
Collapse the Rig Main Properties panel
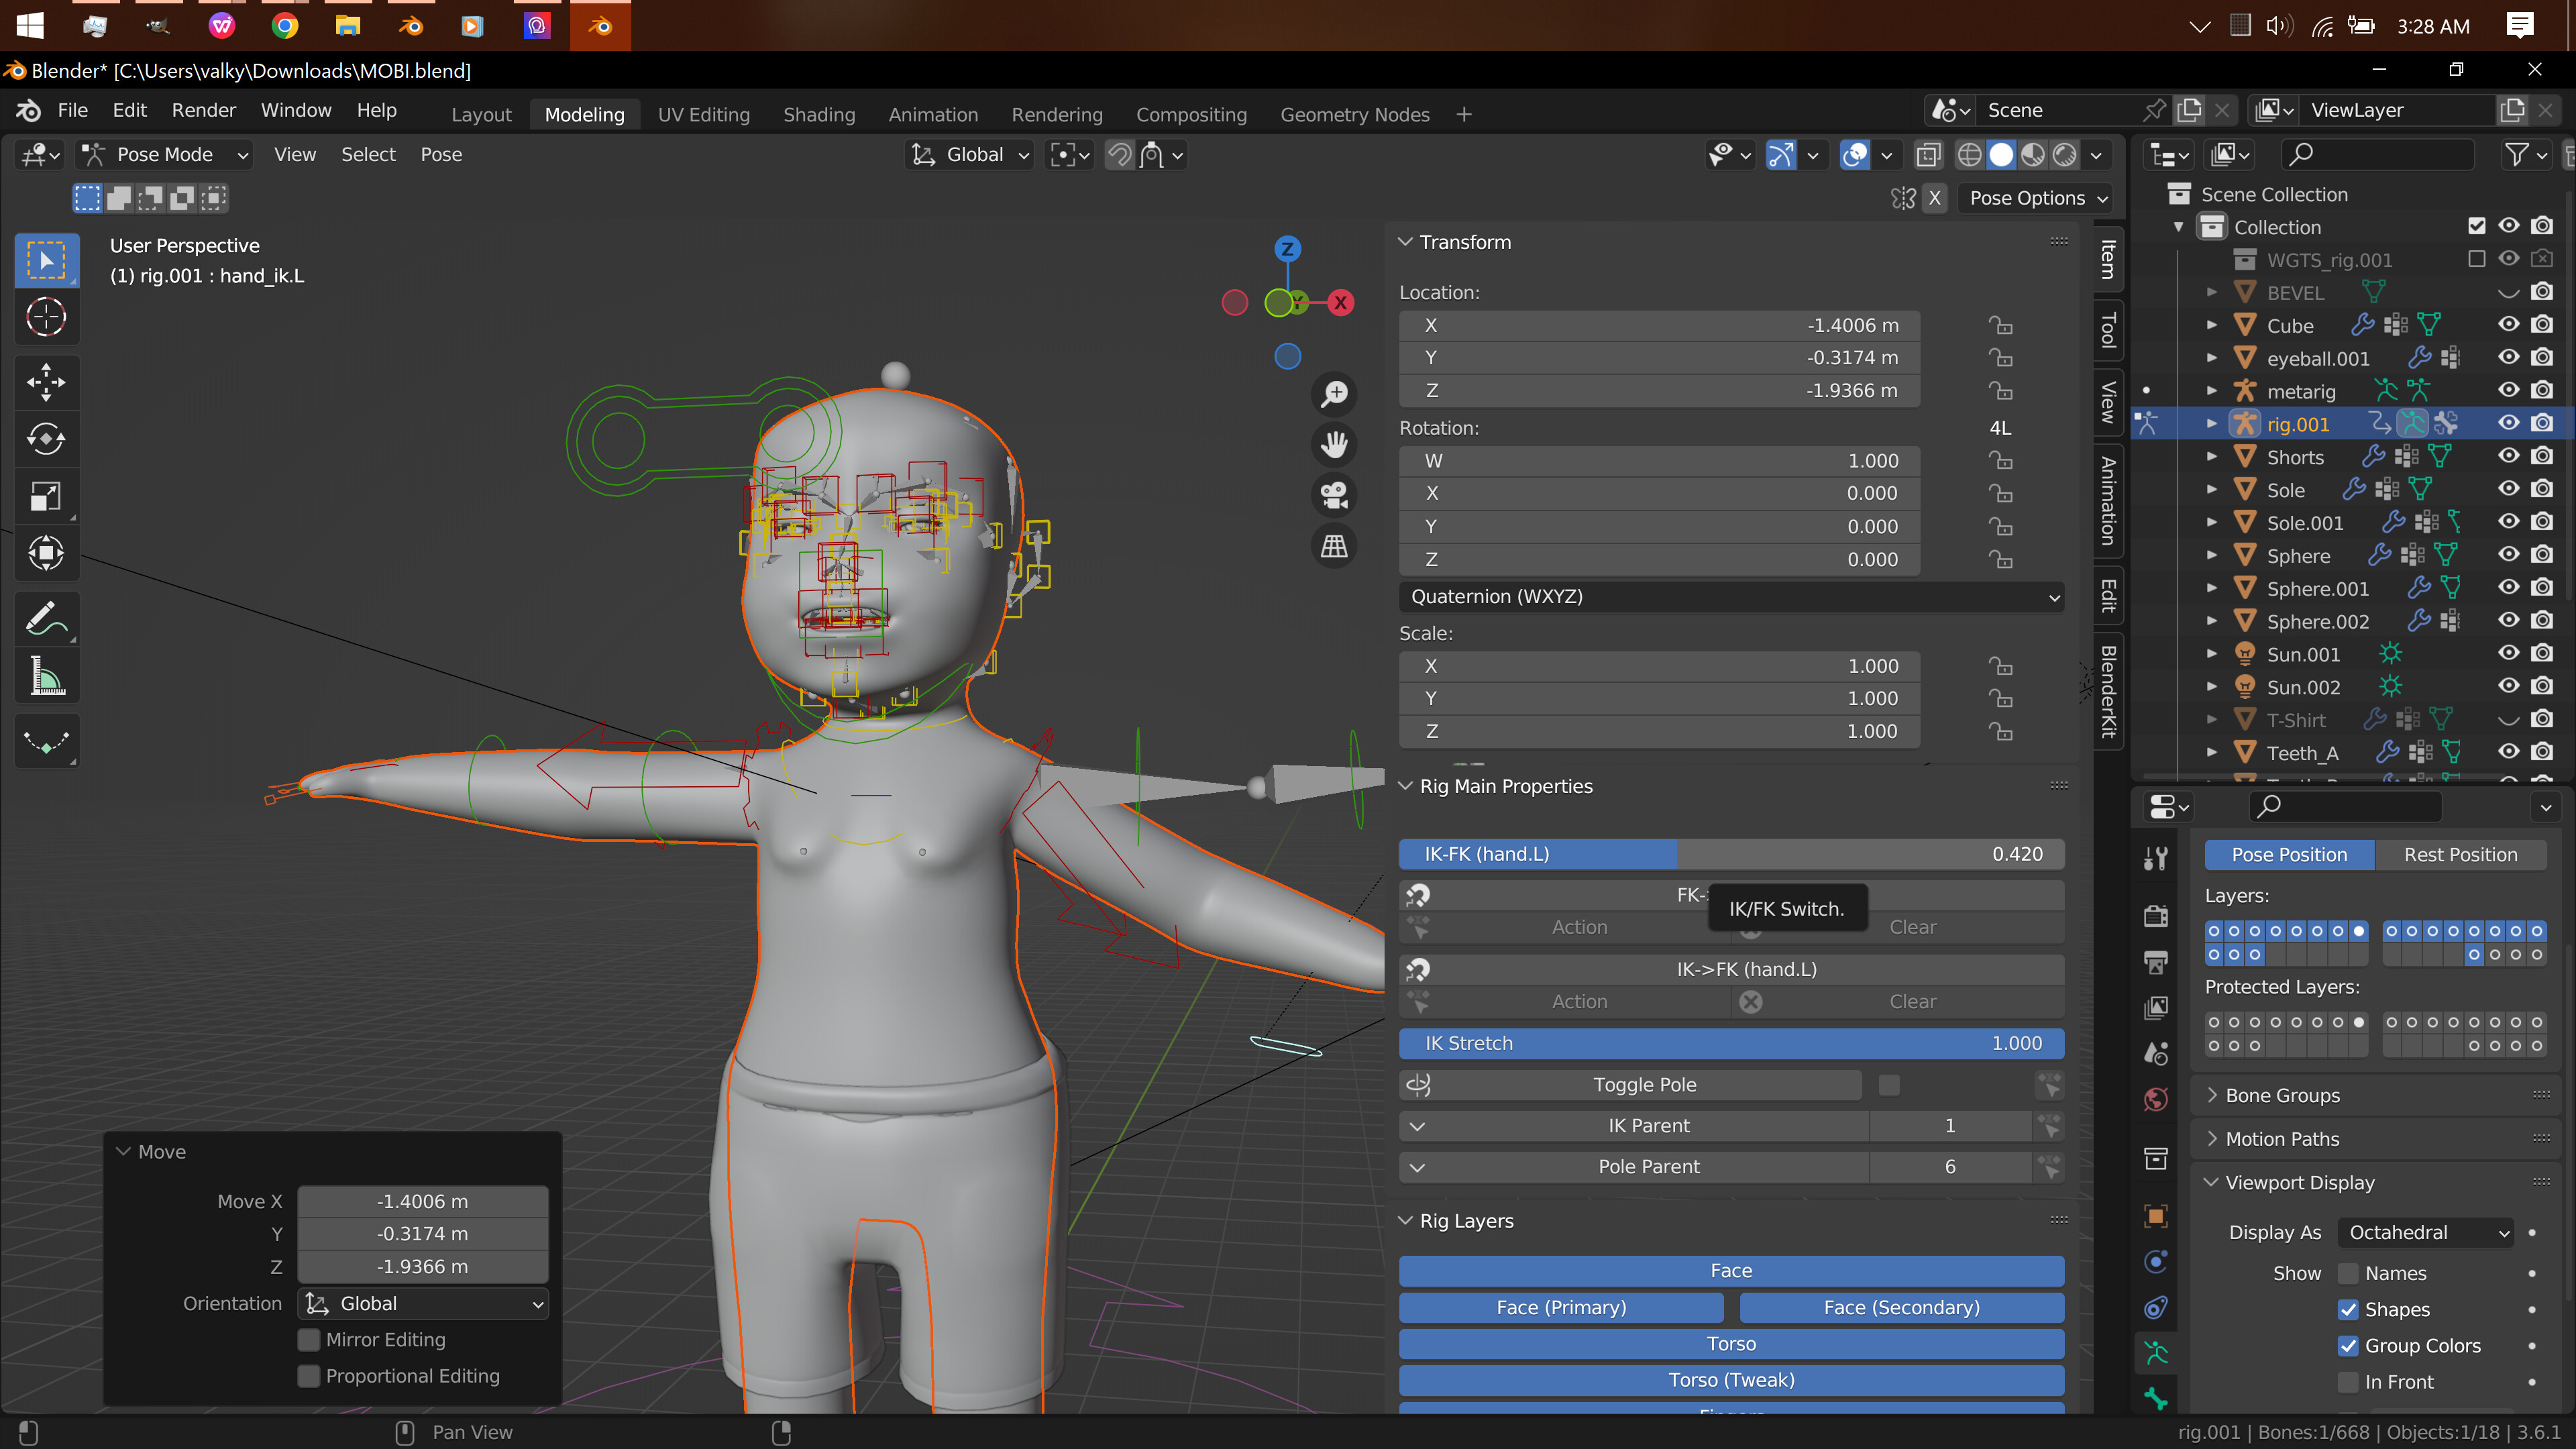pos(1405,785)
